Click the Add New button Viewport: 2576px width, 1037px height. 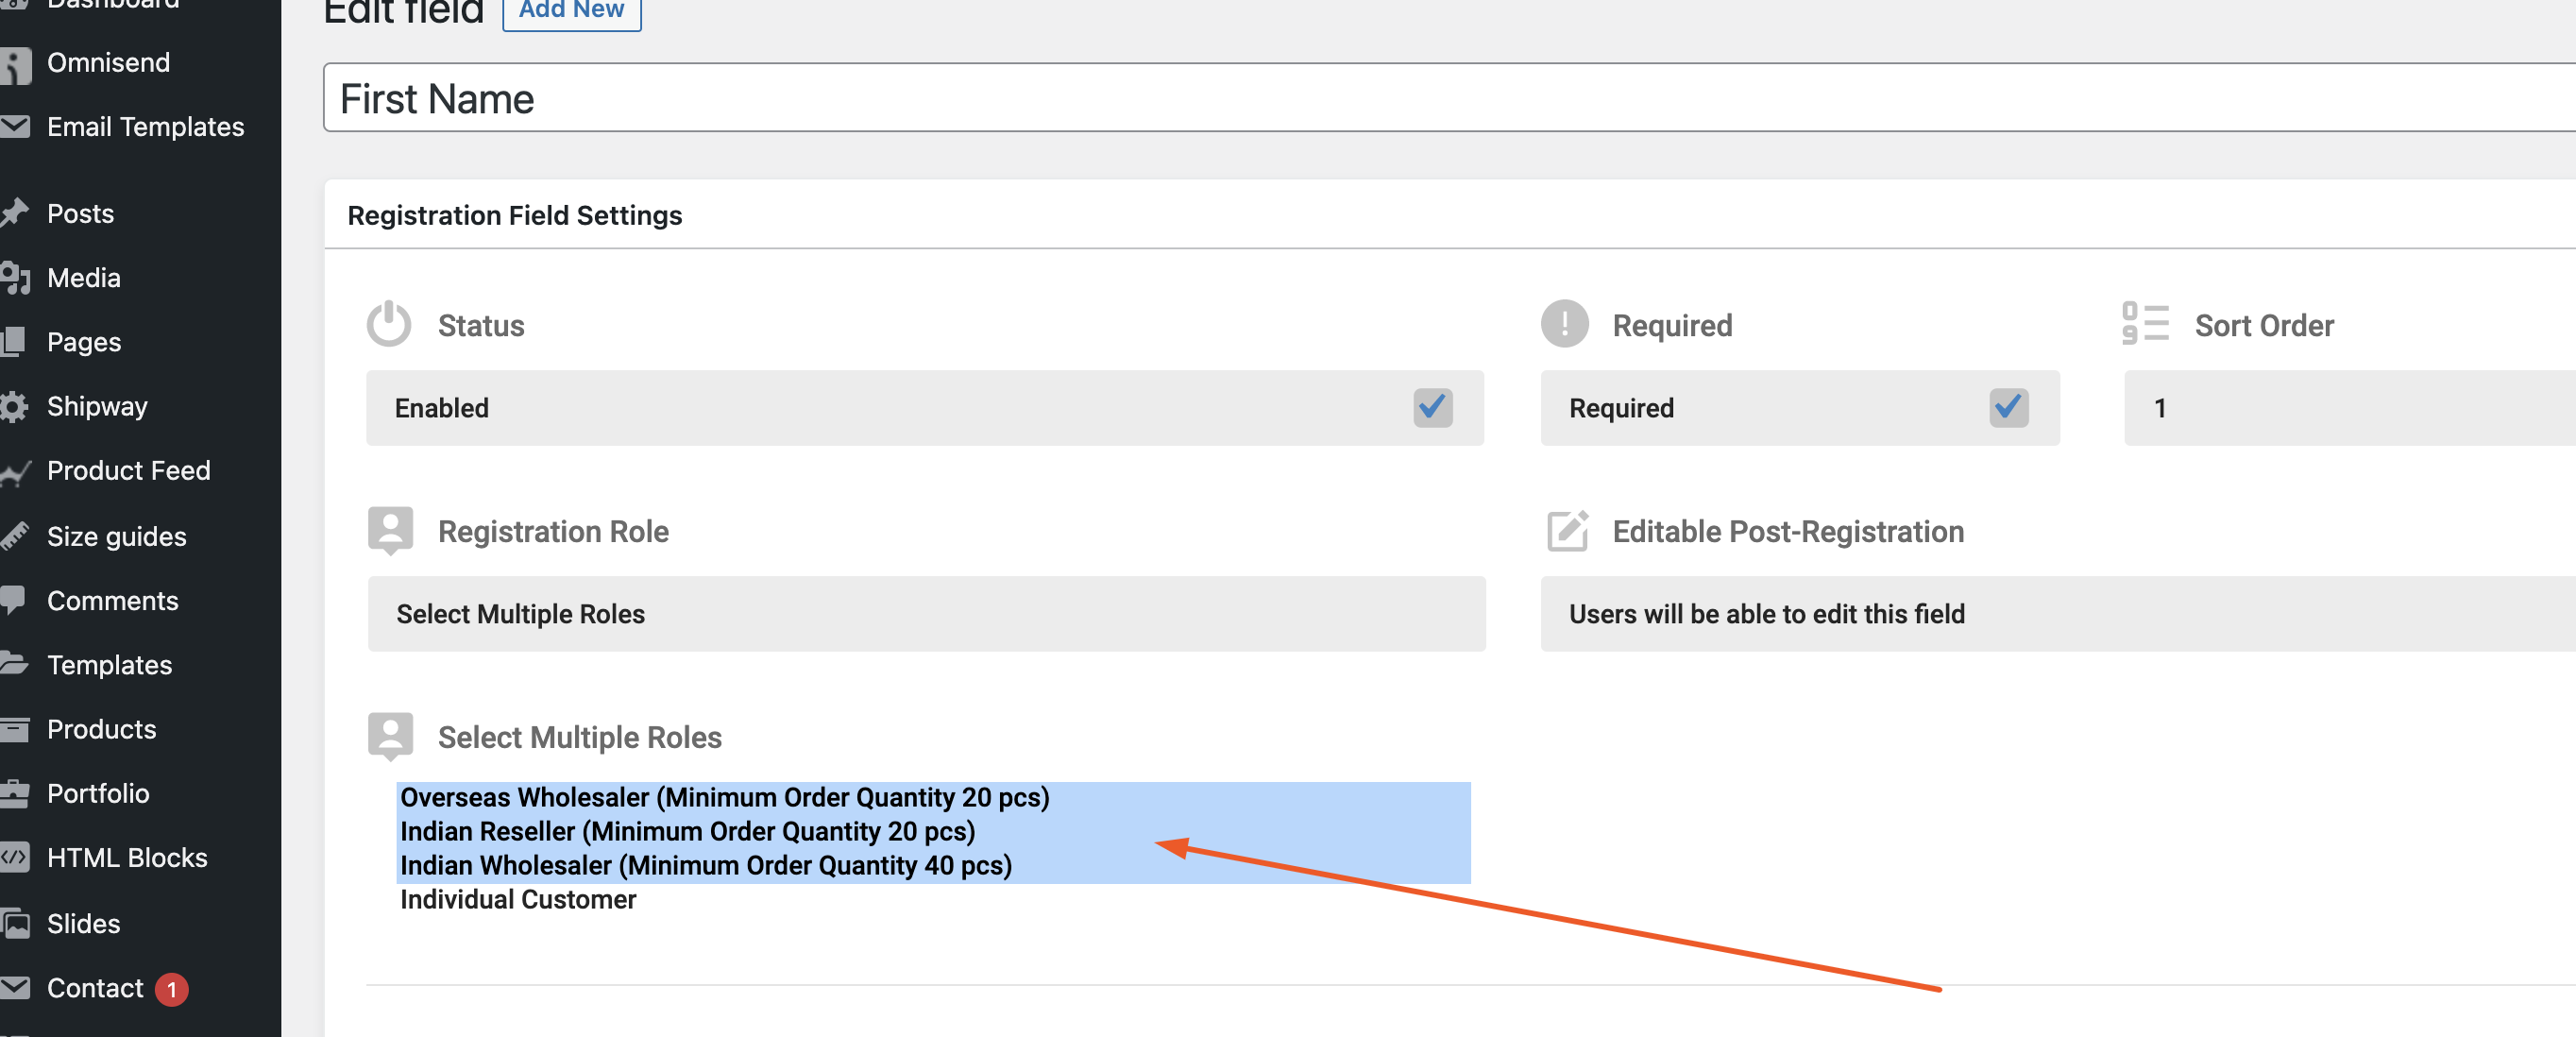tap(571, 11)
